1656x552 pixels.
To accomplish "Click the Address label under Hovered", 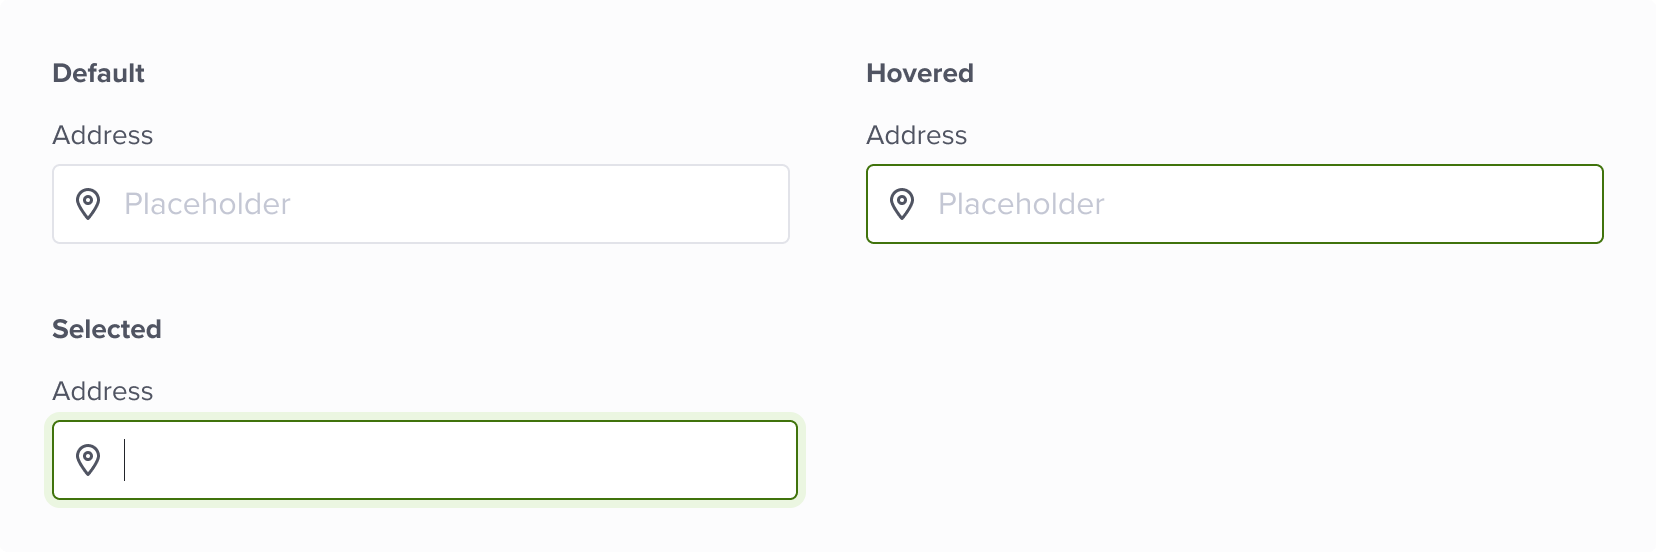I will [x=917, y=135].
